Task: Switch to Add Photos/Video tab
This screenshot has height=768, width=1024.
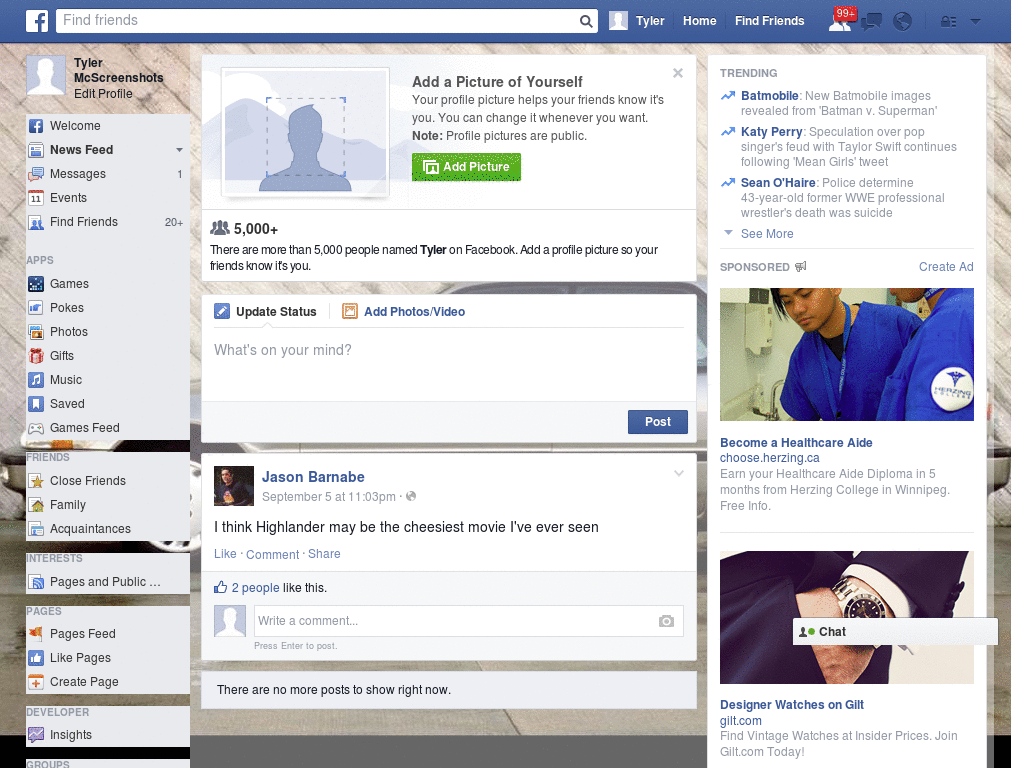Action: click(x=404, y=312)
